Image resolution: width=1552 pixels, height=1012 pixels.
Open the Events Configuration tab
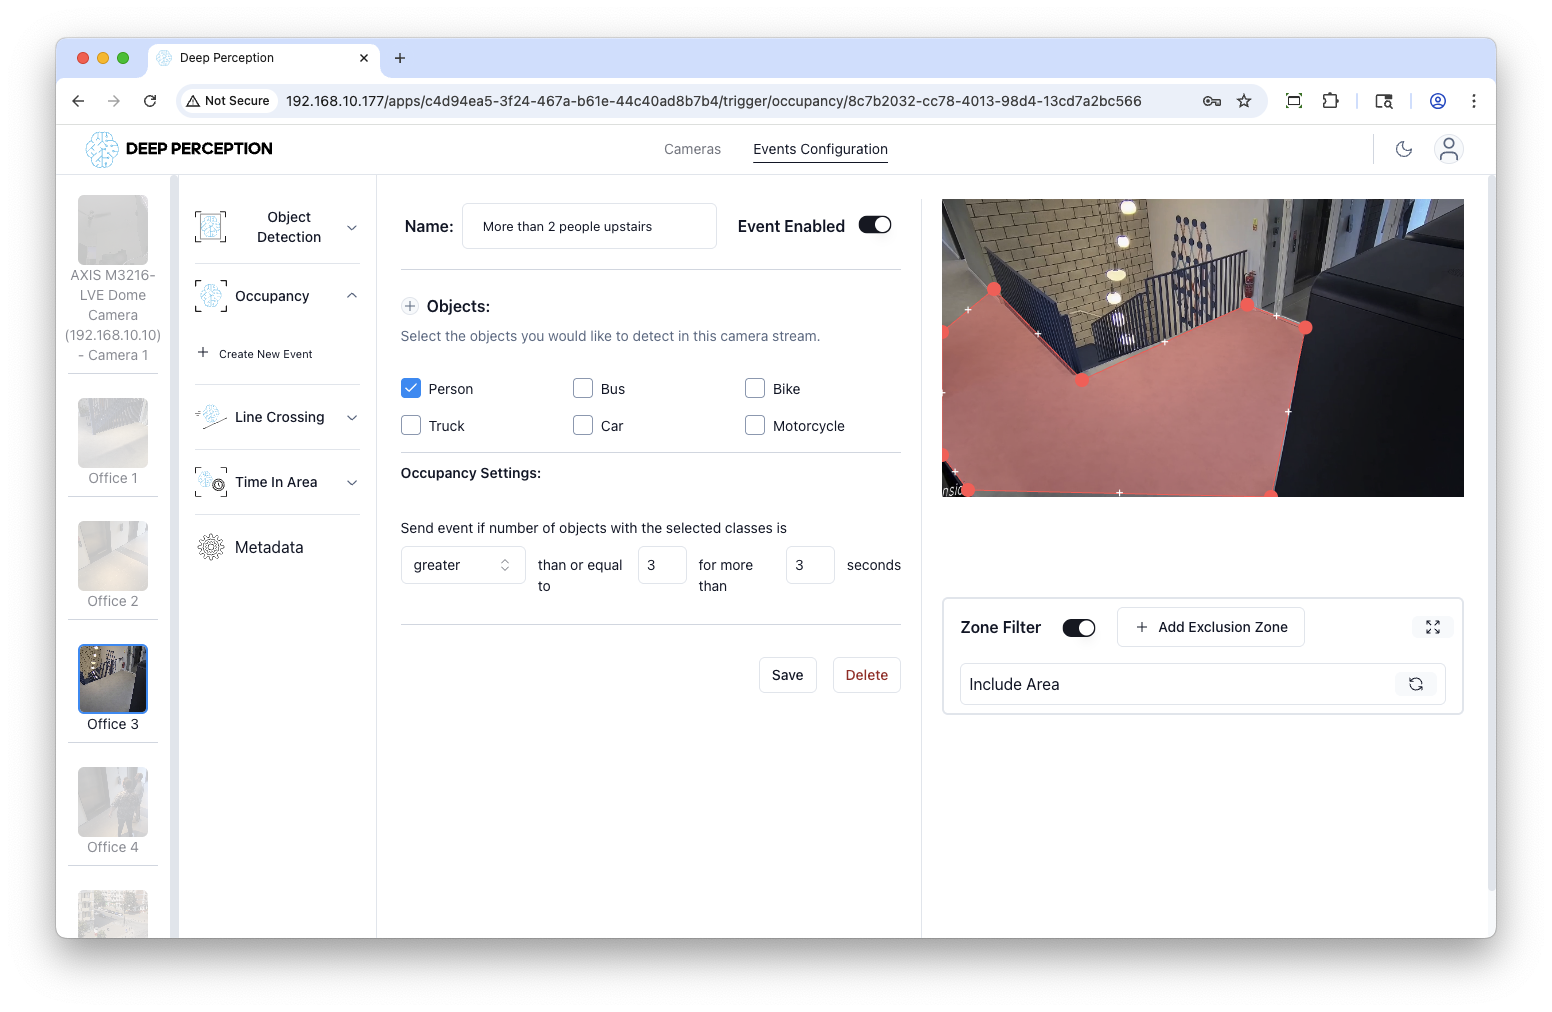coord(820,149)
